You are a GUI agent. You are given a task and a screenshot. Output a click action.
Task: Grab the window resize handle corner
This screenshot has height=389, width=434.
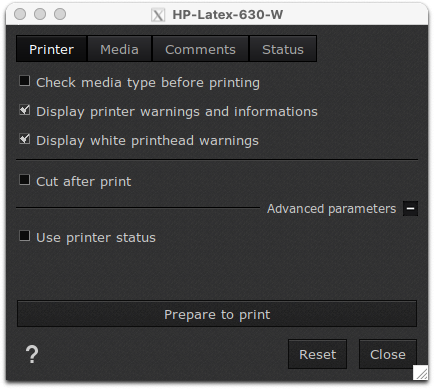(420, 373)
